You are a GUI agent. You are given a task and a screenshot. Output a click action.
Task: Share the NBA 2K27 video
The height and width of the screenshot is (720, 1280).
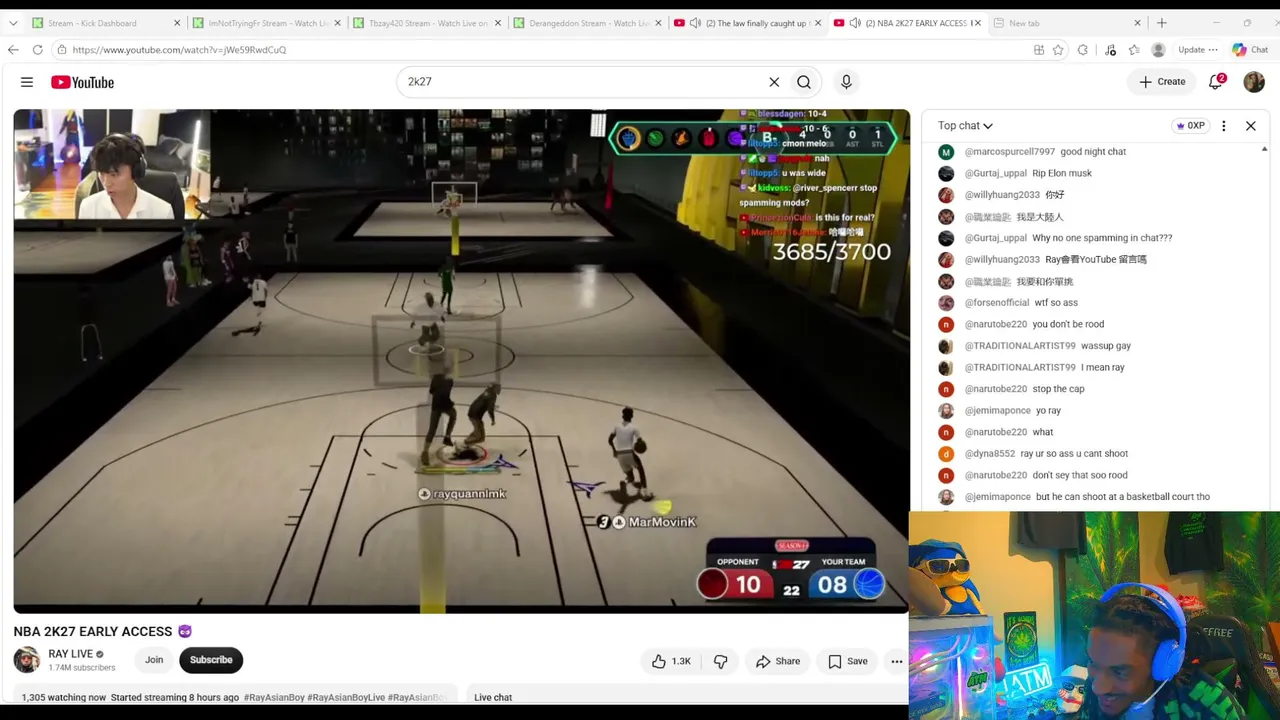click(x=778, y=661)
